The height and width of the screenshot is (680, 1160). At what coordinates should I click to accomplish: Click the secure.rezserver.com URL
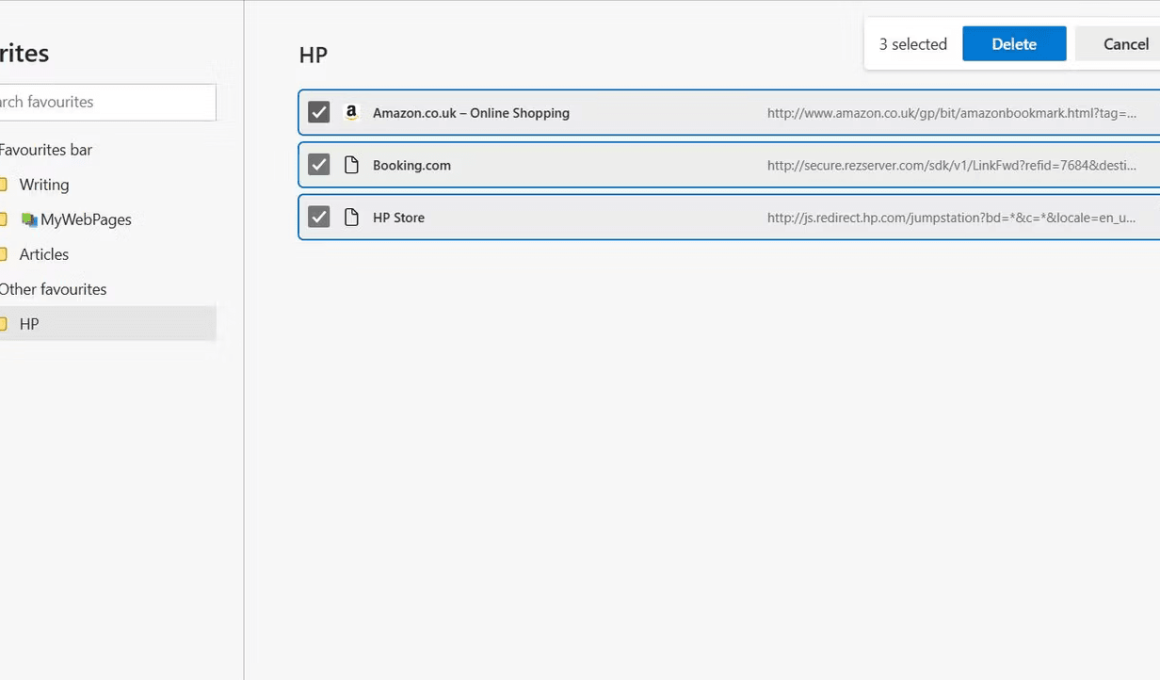[x=951, y=165]
